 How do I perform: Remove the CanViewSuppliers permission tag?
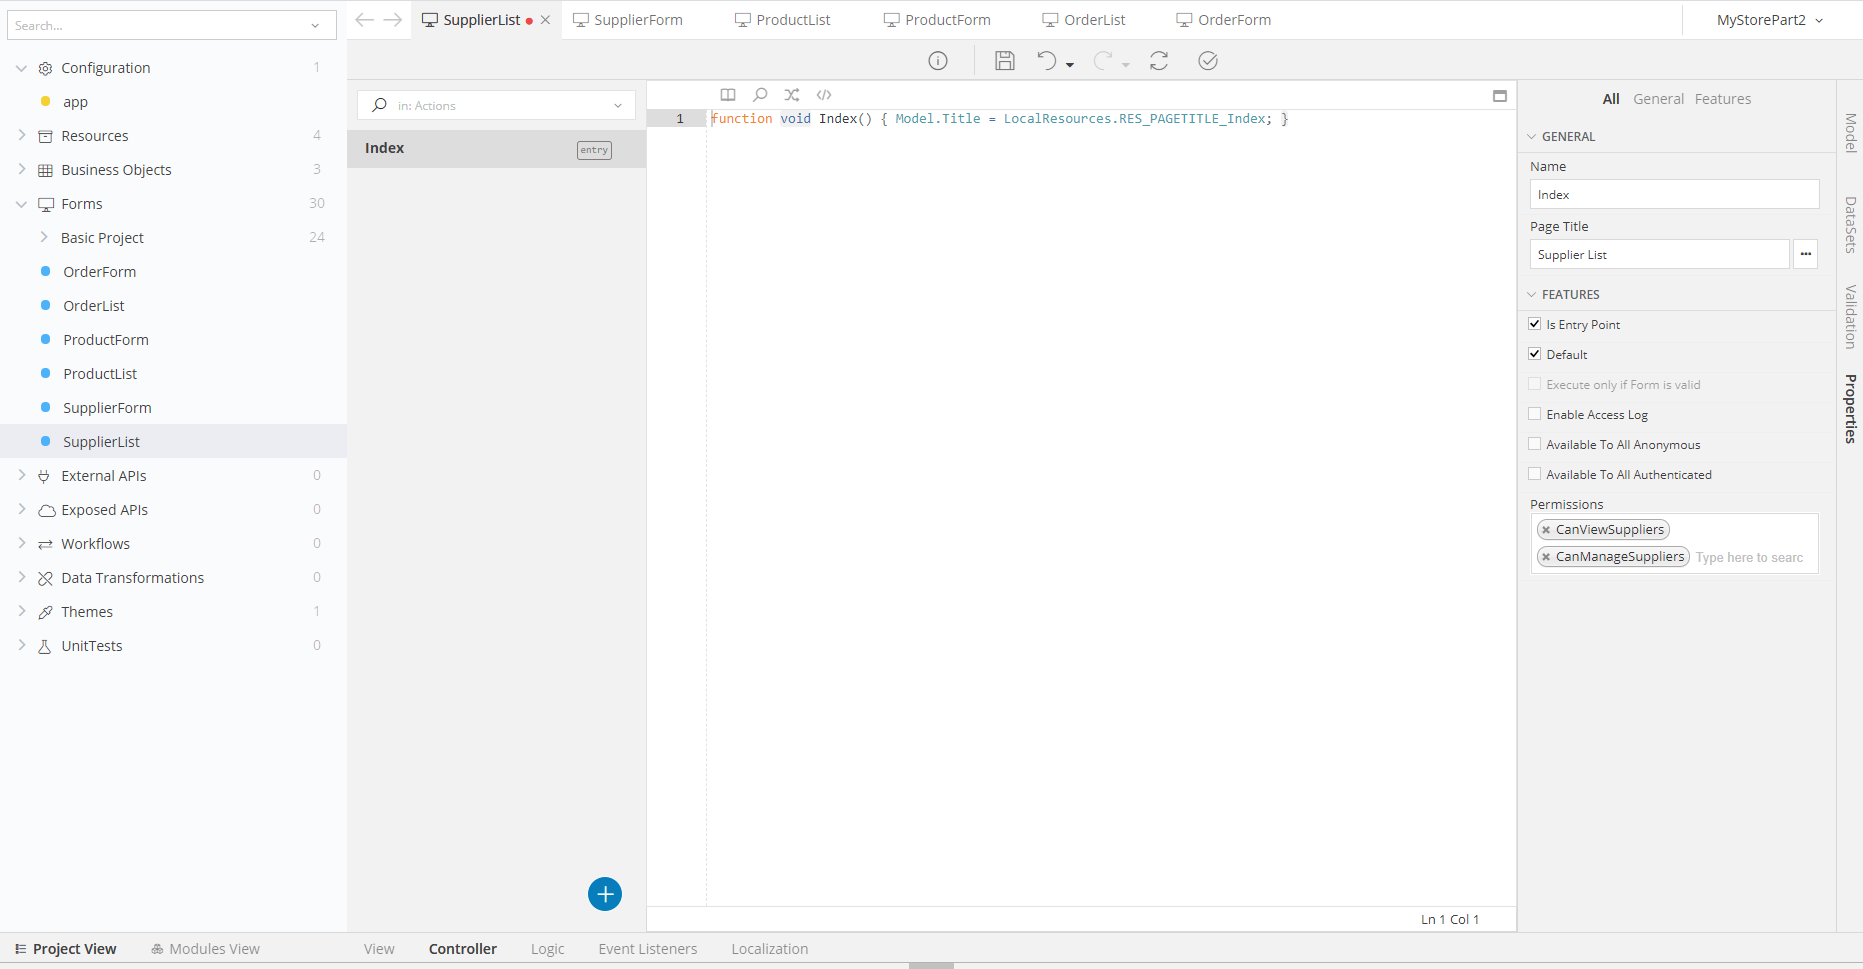(1546, 530)
